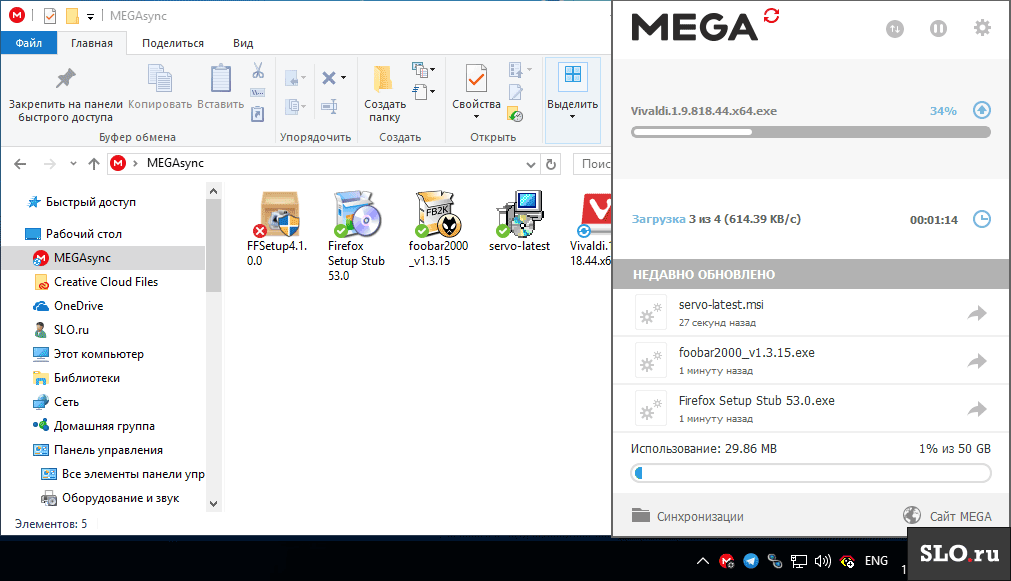Click the volume speaker tray icon
The image size is (1011, 581).
pyautogui.click(x=823, y=561)
